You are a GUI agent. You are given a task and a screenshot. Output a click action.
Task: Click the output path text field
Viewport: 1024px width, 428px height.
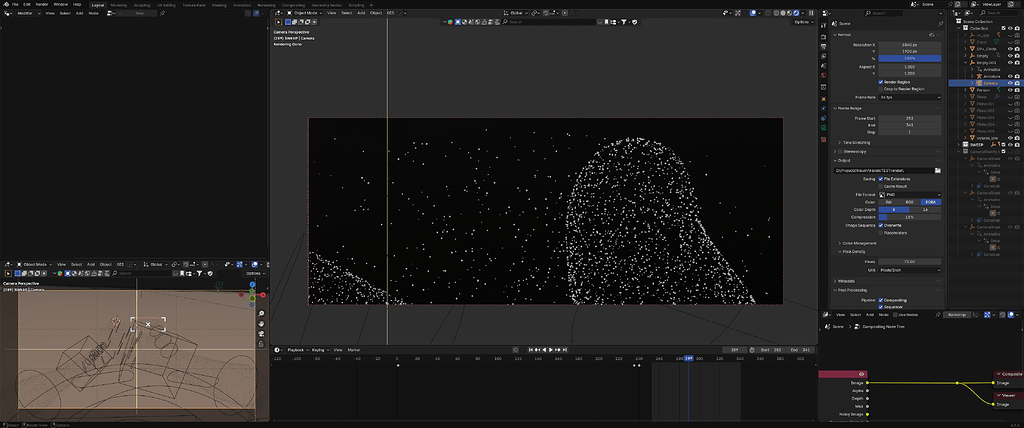click(x=884, y=171)
